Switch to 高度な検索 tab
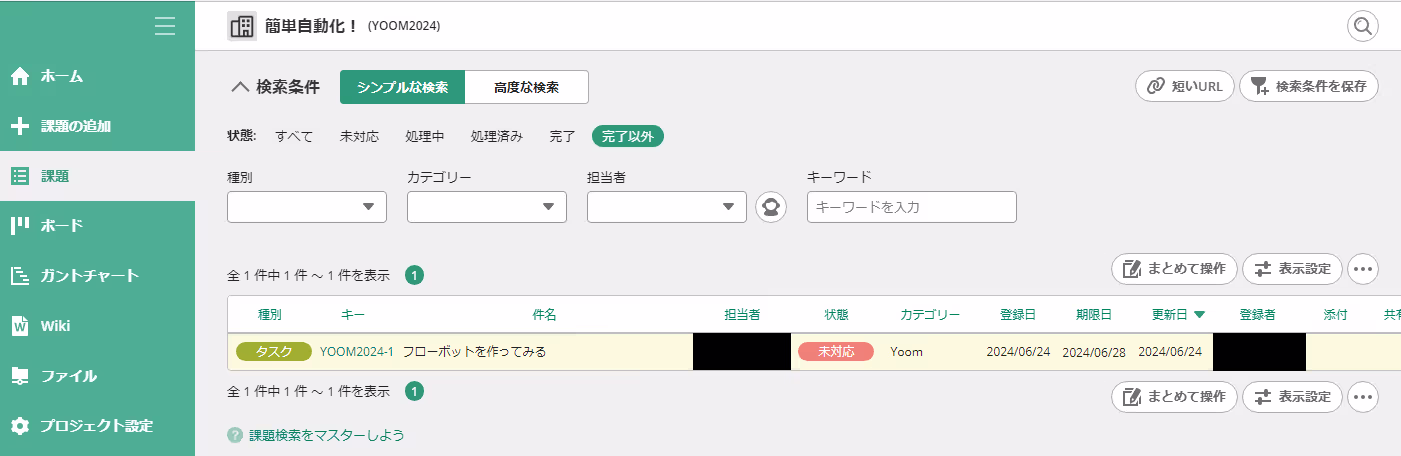1401x456 pixels. click(526, 87)
